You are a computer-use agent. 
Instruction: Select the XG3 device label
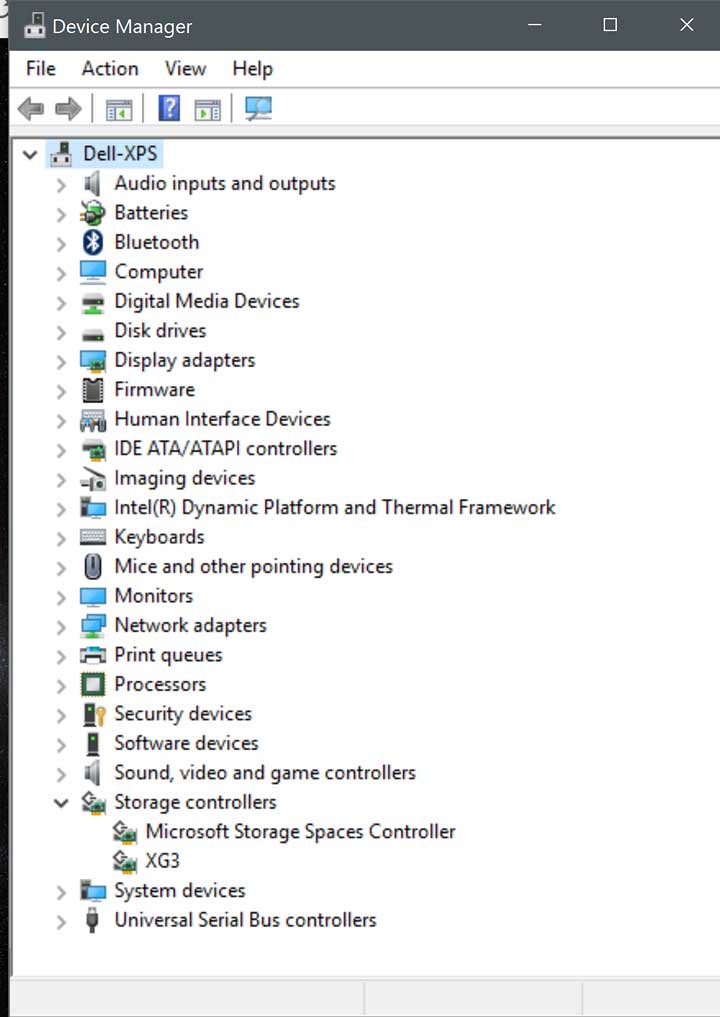[162, 861]
